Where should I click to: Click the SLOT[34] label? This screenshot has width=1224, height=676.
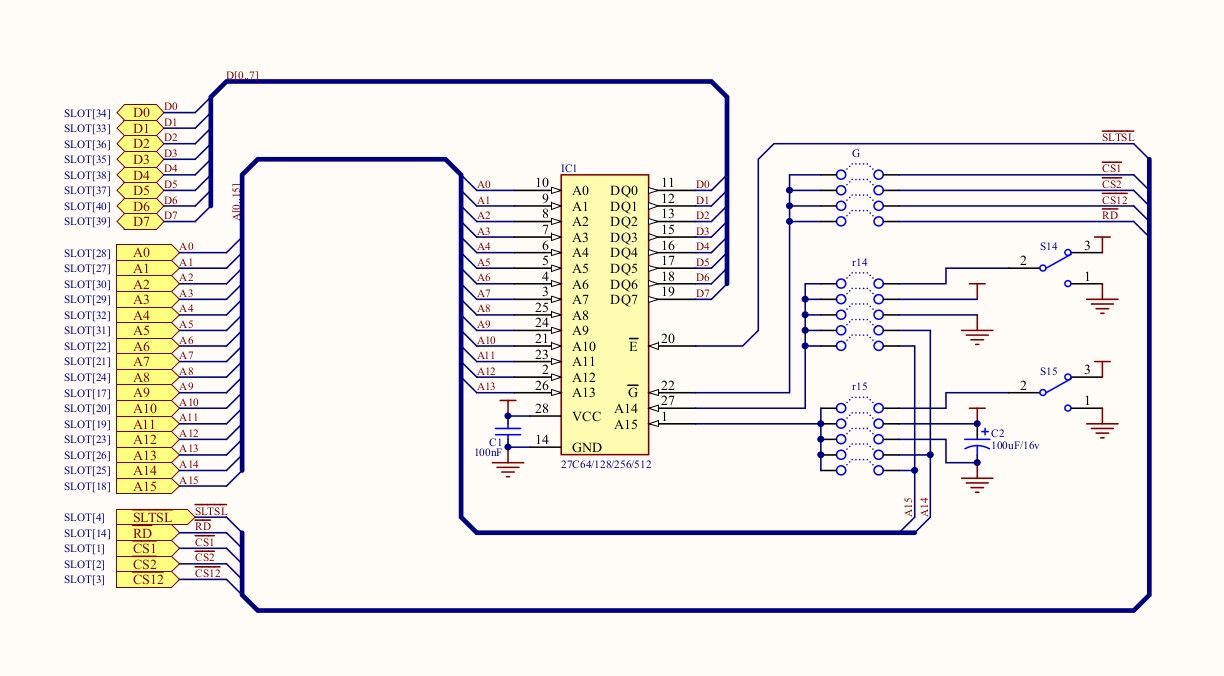coord(87,113)
